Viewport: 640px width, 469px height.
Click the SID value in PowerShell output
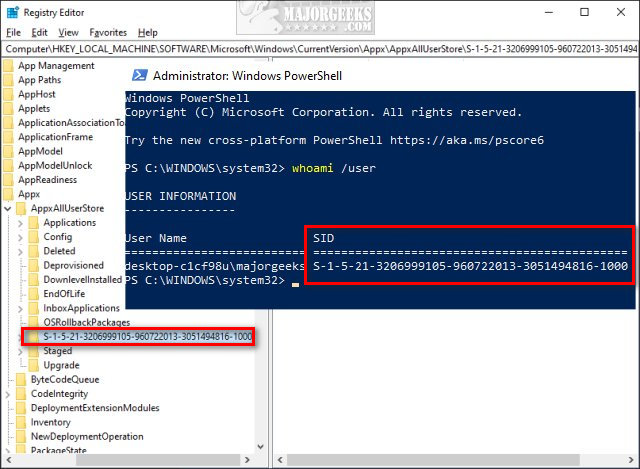click(470, 266)
